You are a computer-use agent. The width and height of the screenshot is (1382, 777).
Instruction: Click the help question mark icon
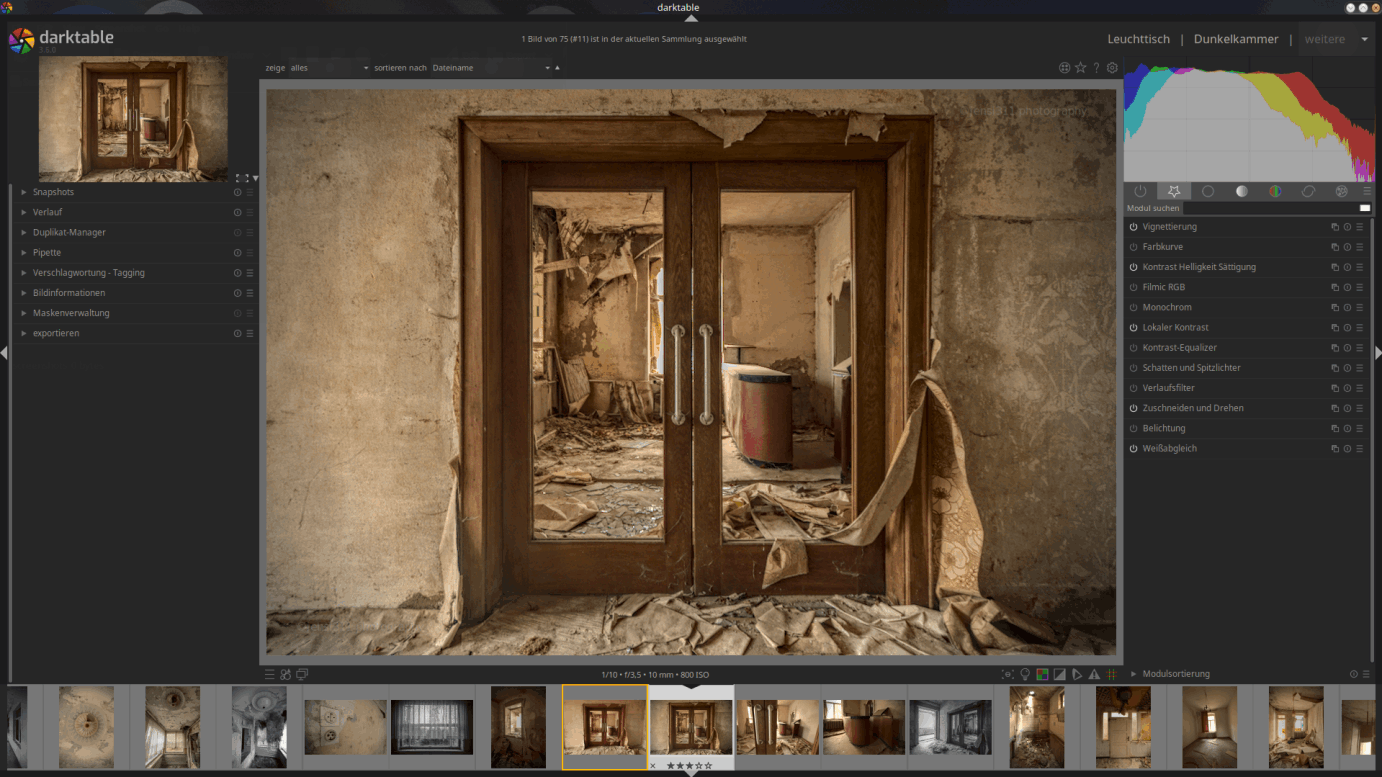[1096, 68]
